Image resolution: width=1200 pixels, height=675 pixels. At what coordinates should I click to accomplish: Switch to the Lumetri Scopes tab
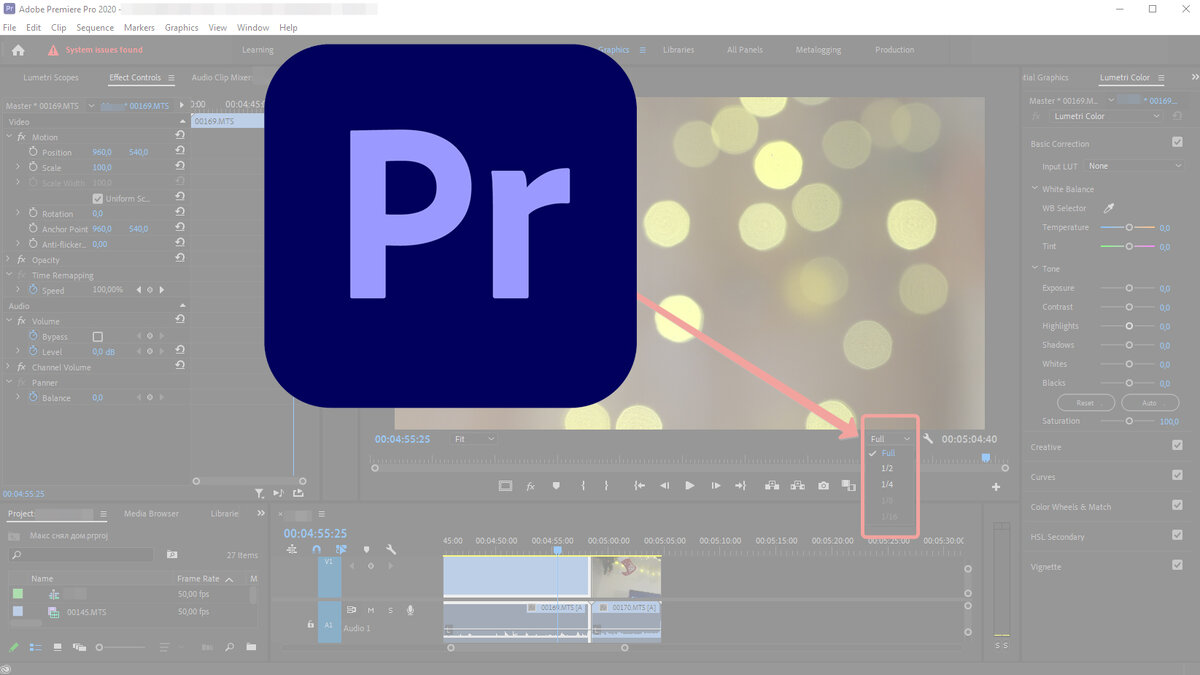pyautogui.click(x=51, y=78)
